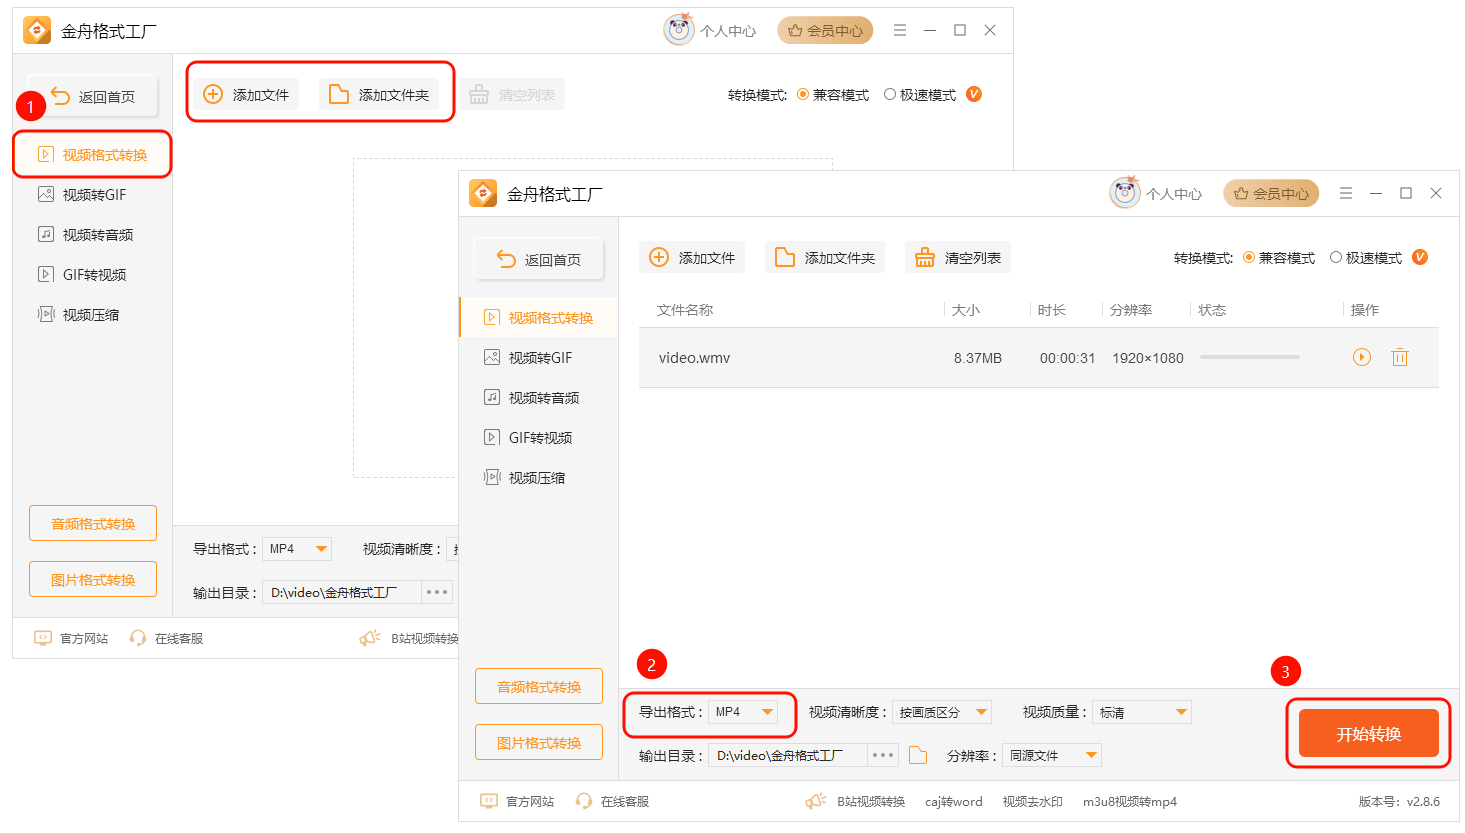Click the 开始转换 button

point(1368,733)
